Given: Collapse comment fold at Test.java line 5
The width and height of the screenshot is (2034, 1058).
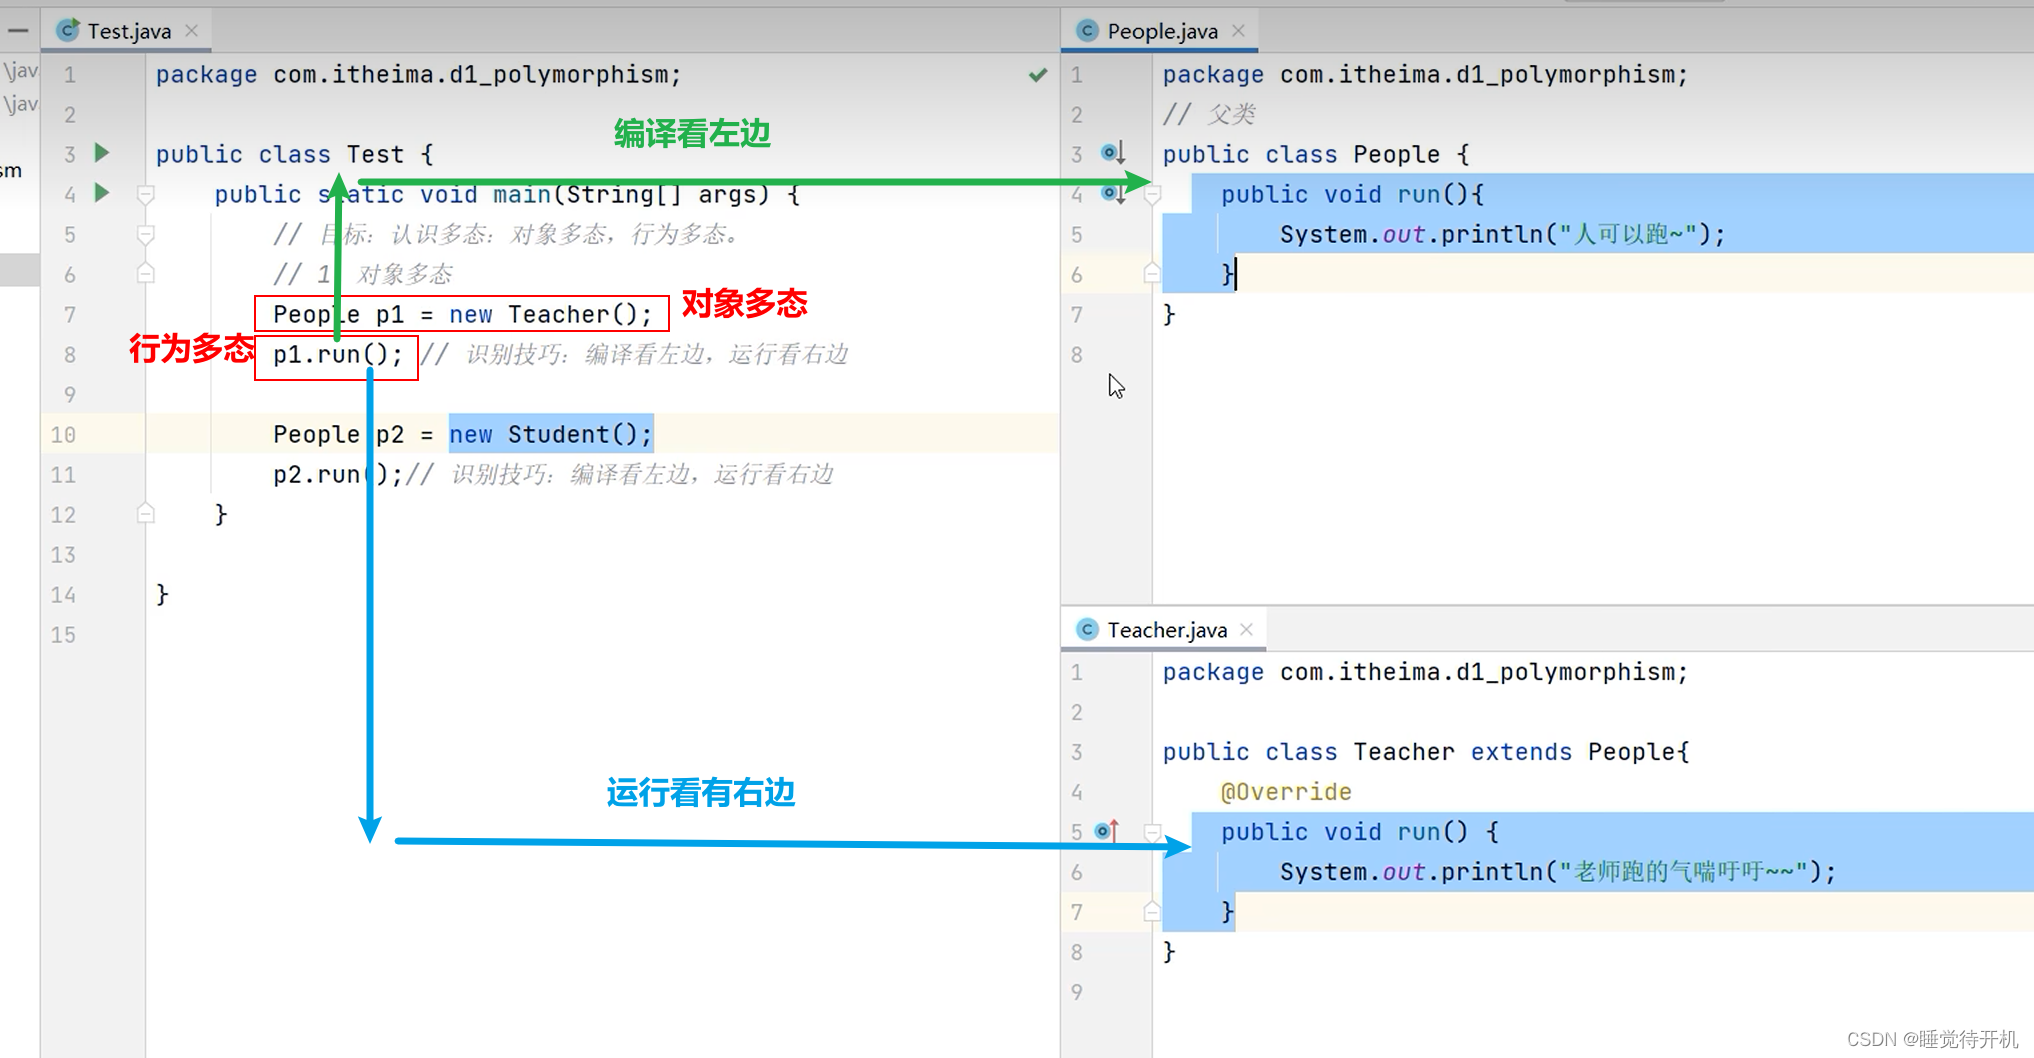Looking at the screenshot, I should pyautogui.click(x=146, y=234).
